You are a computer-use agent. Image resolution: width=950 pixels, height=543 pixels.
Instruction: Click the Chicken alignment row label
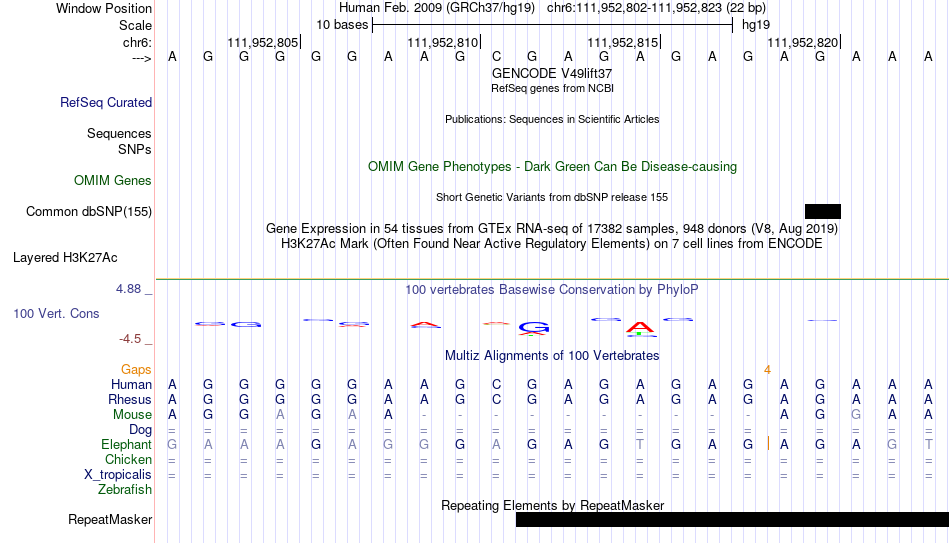tap(128, 459)
